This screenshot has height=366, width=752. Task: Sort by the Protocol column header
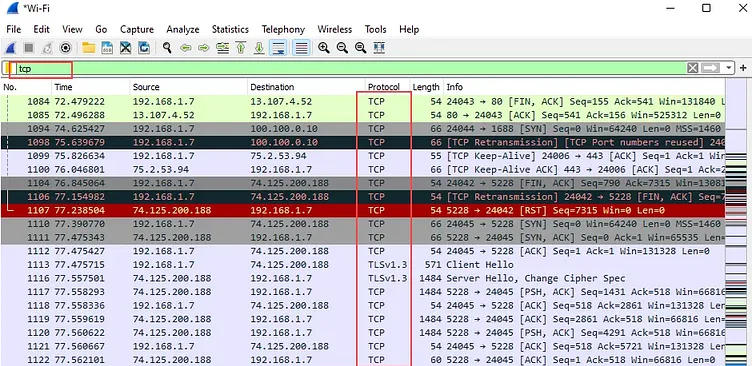click(387, 87)
